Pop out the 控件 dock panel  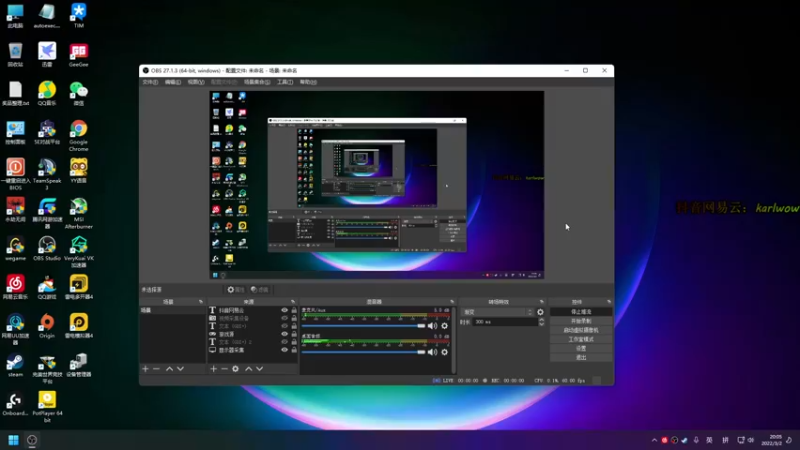pos(609,302)
